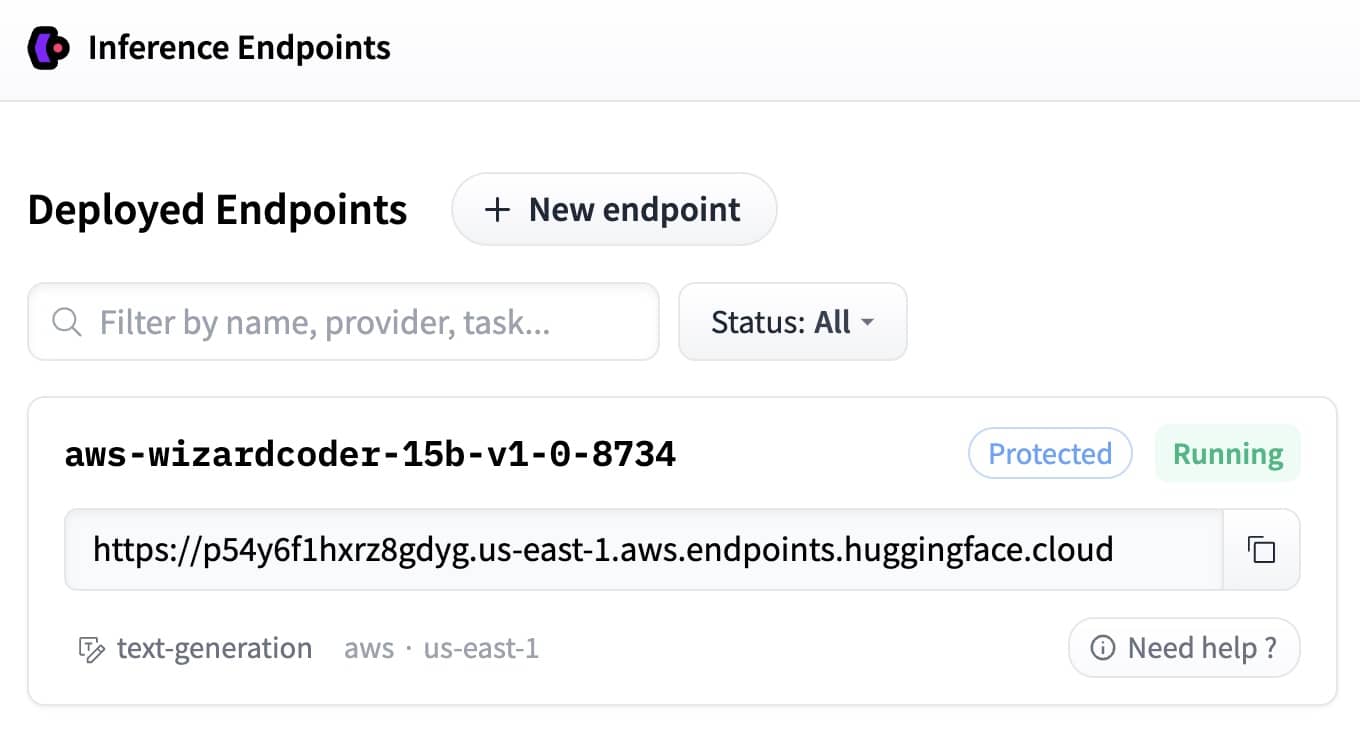Toggle the Status filter from All
This screenshot has height=750, width=1360.
[792, 322]
